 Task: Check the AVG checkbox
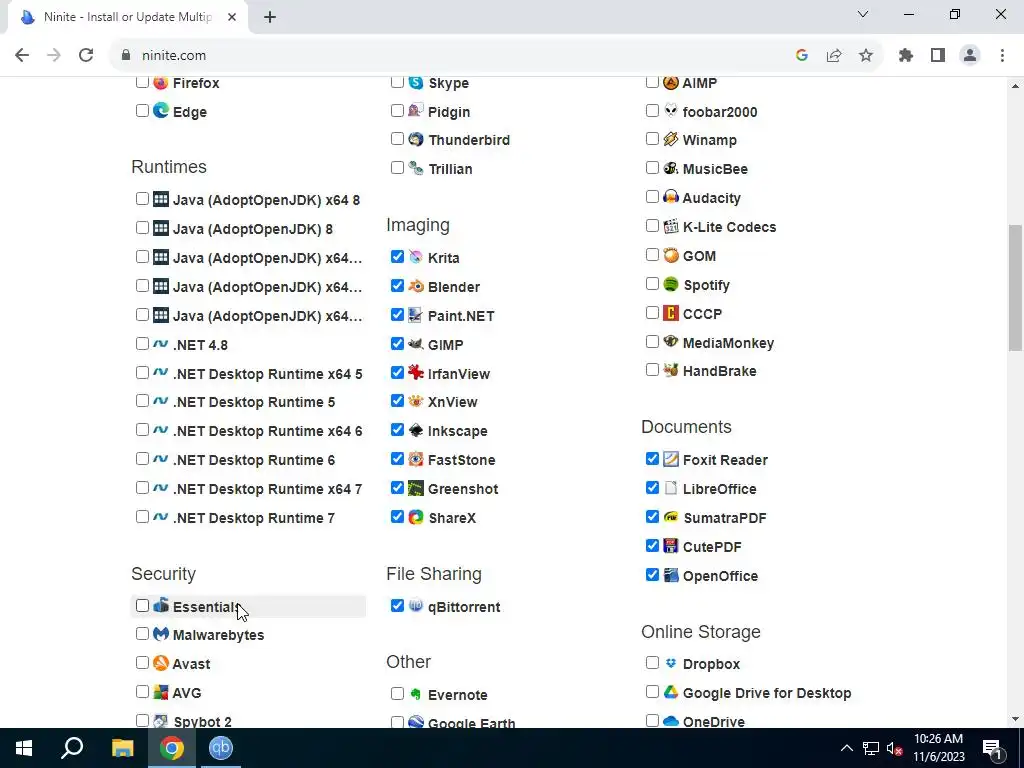[142, 692]
